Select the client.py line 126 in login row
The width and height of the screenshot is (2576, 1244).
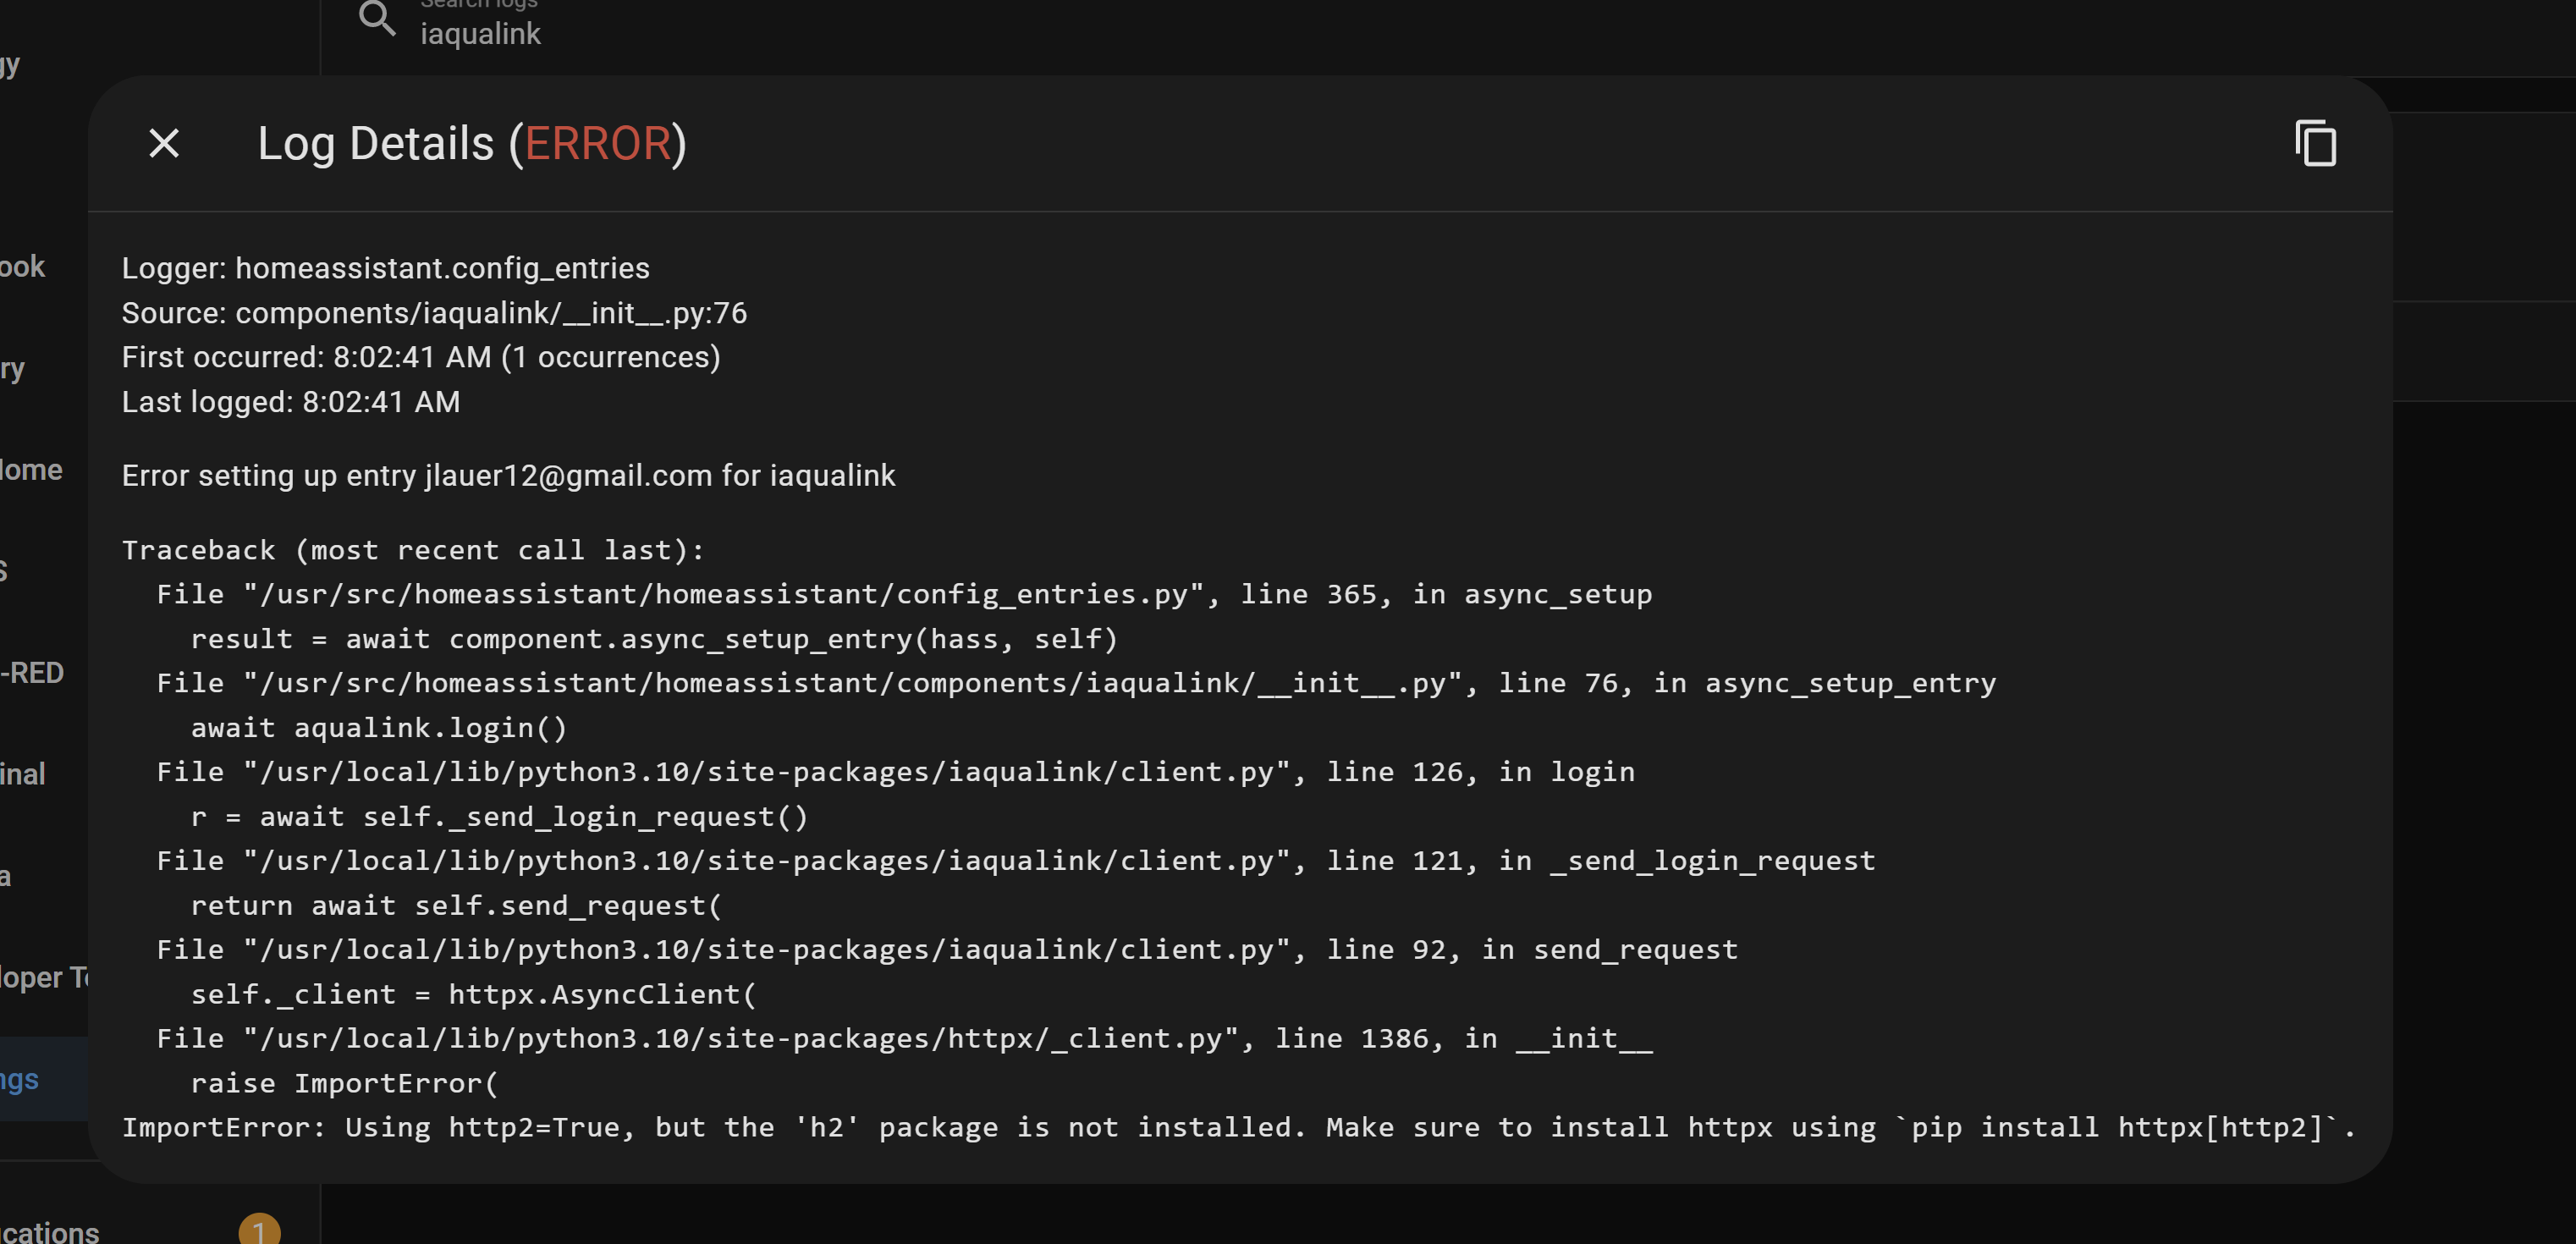[x=895, y=772]
